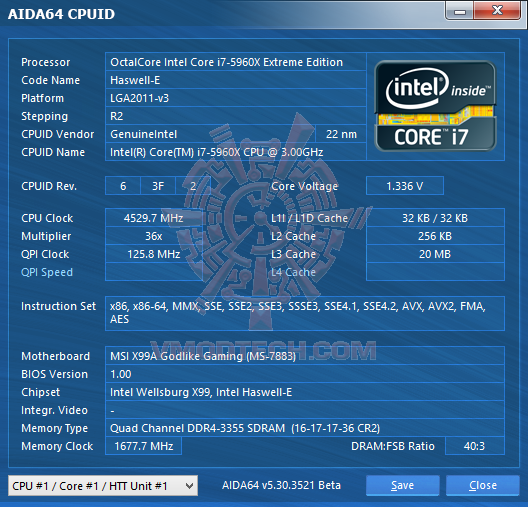528x507 pixels.
Task: Click the QPI Speed label
Action: 47,272
